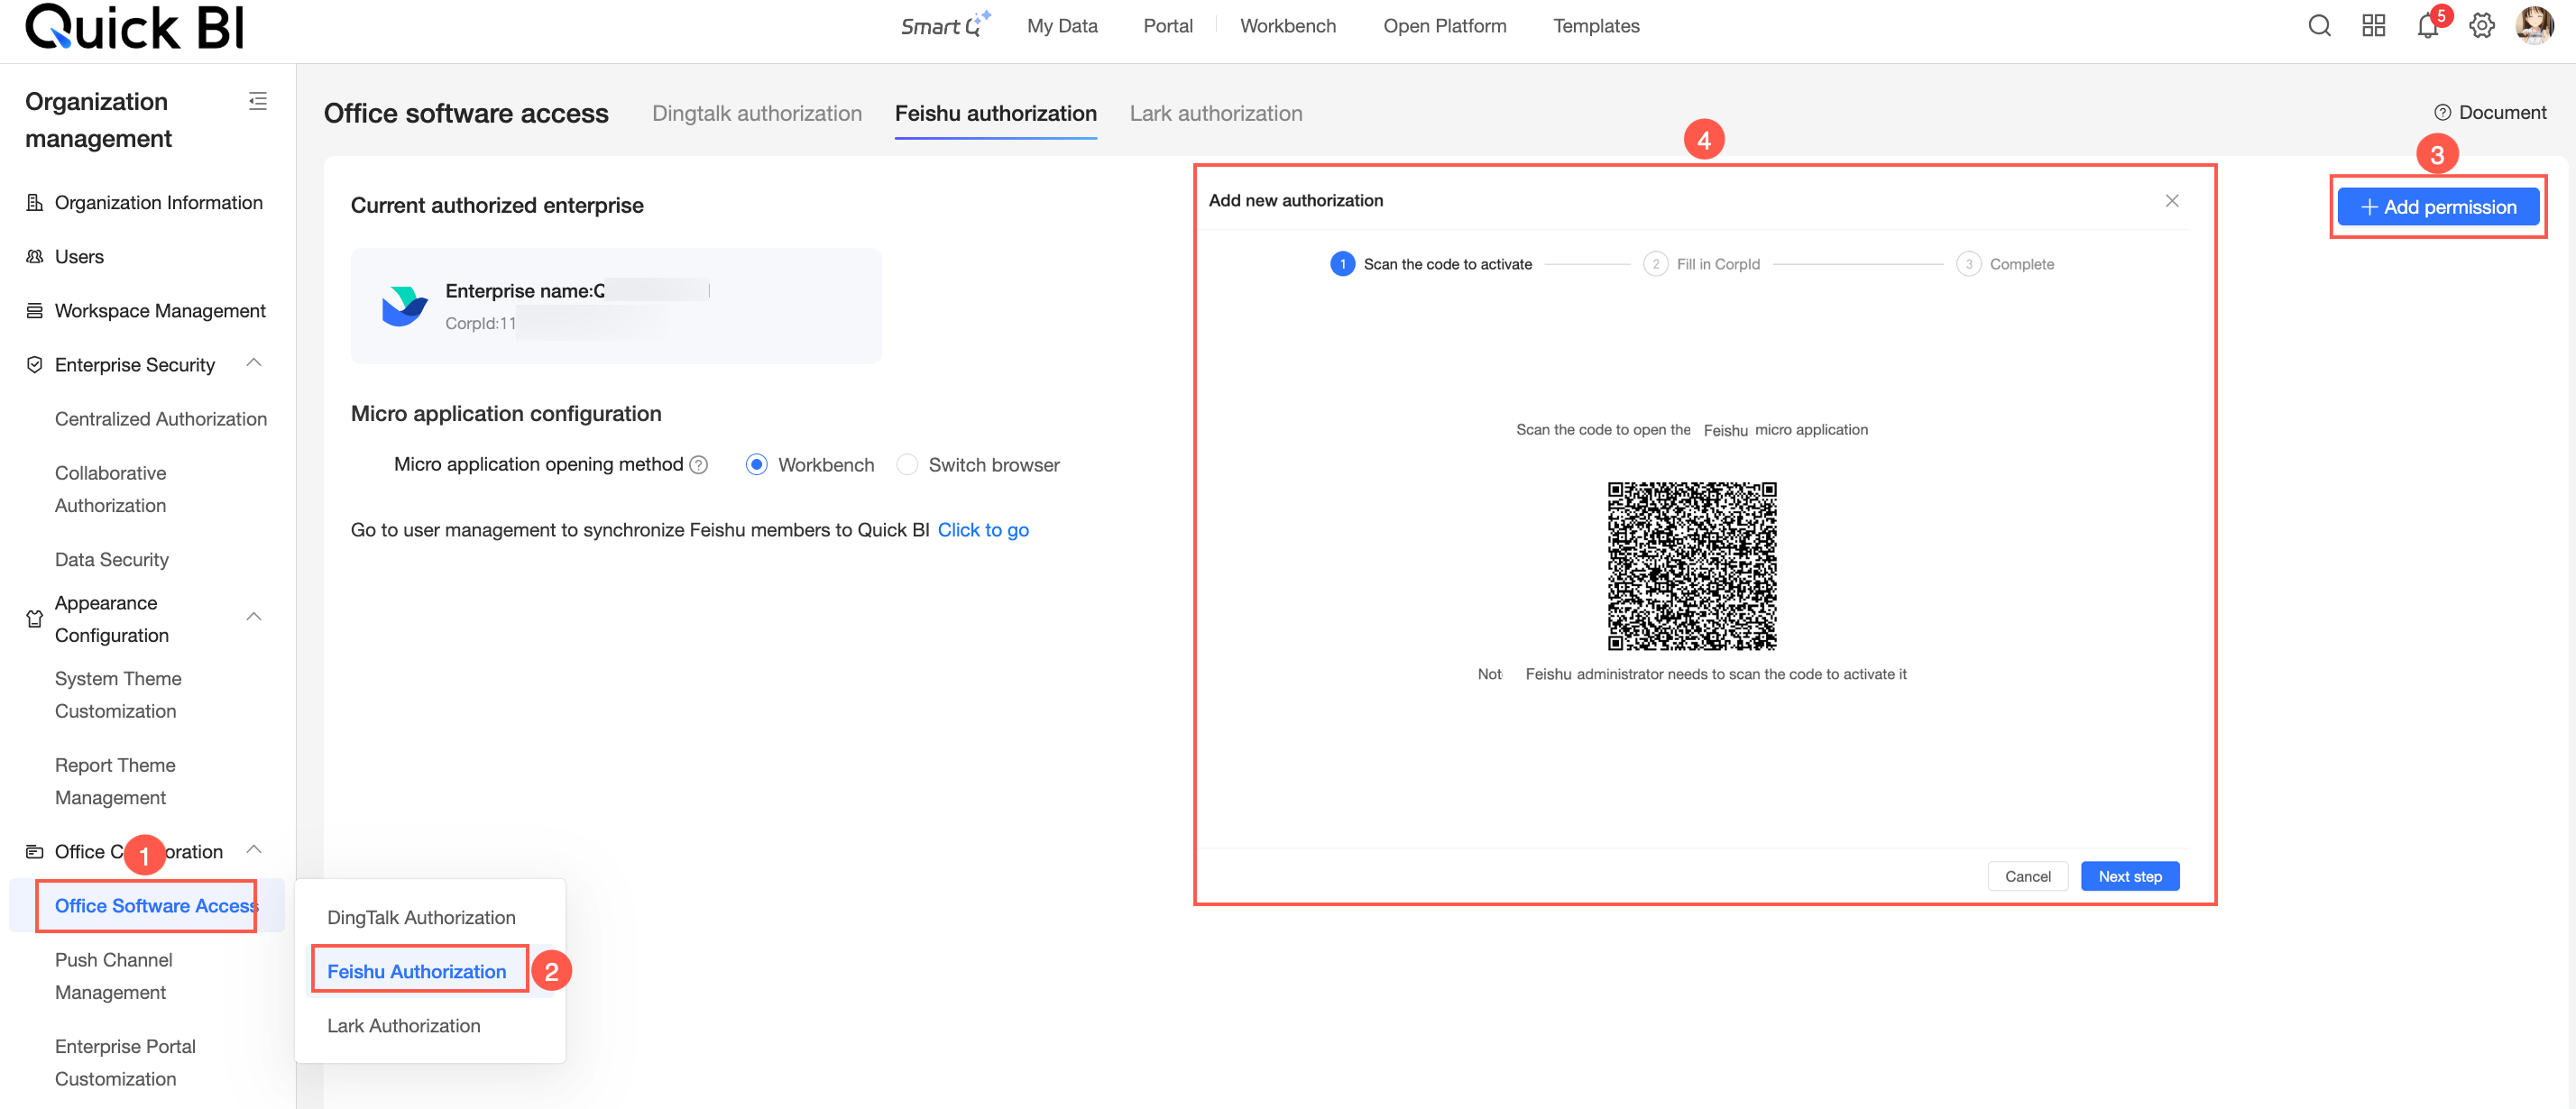Image resolution: width=2576 pixels, height=1109 pixels.
Task: Click step 1 Scan the code to activate
Action: click(1430, 264)
